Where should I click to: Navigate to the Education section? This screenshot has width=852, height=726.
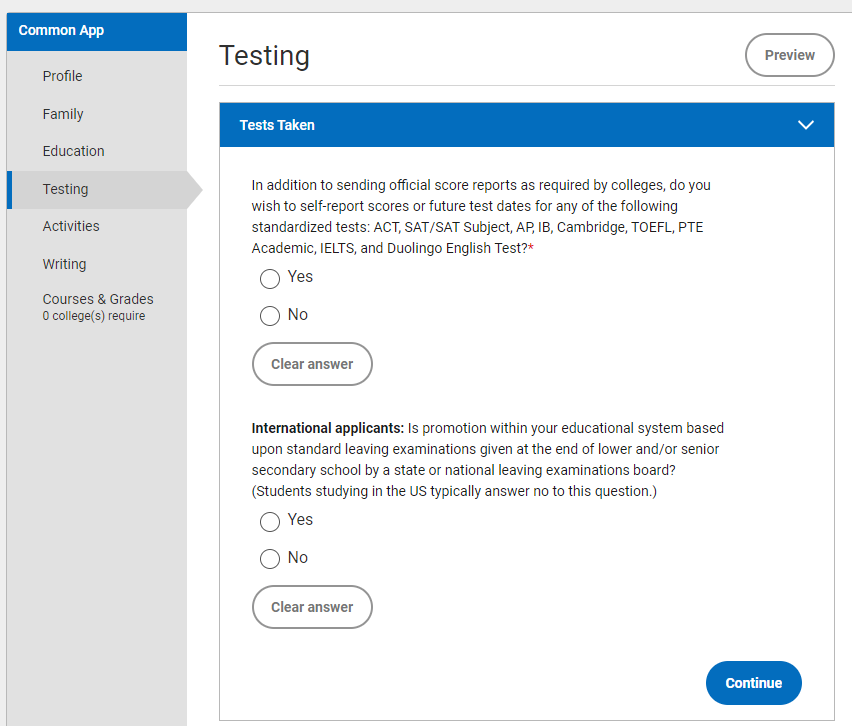point(73,151)
